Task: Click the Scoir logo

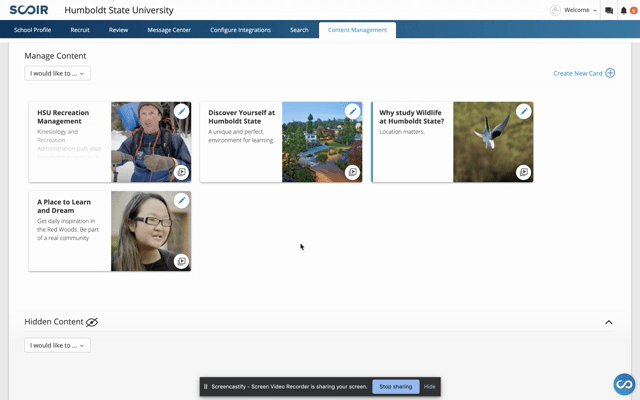Action: tap(29, 10)
